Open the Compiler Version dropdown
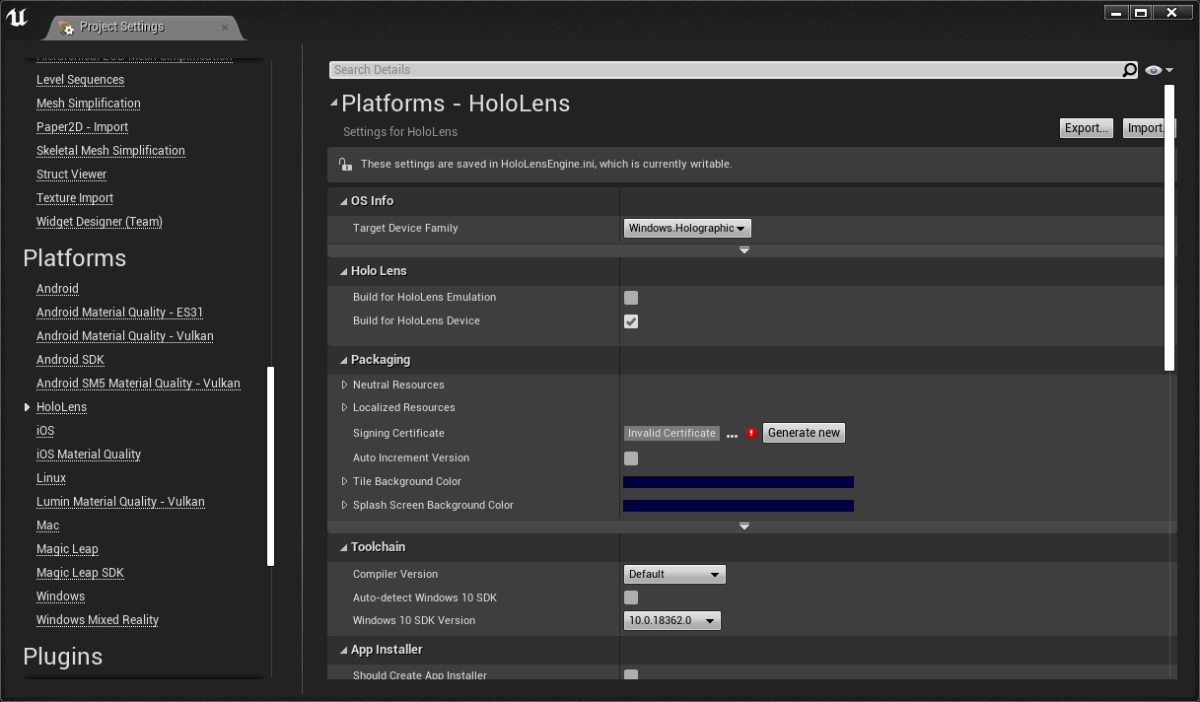This screenshot has width=1200, height=702. click(x=675, y=574)
